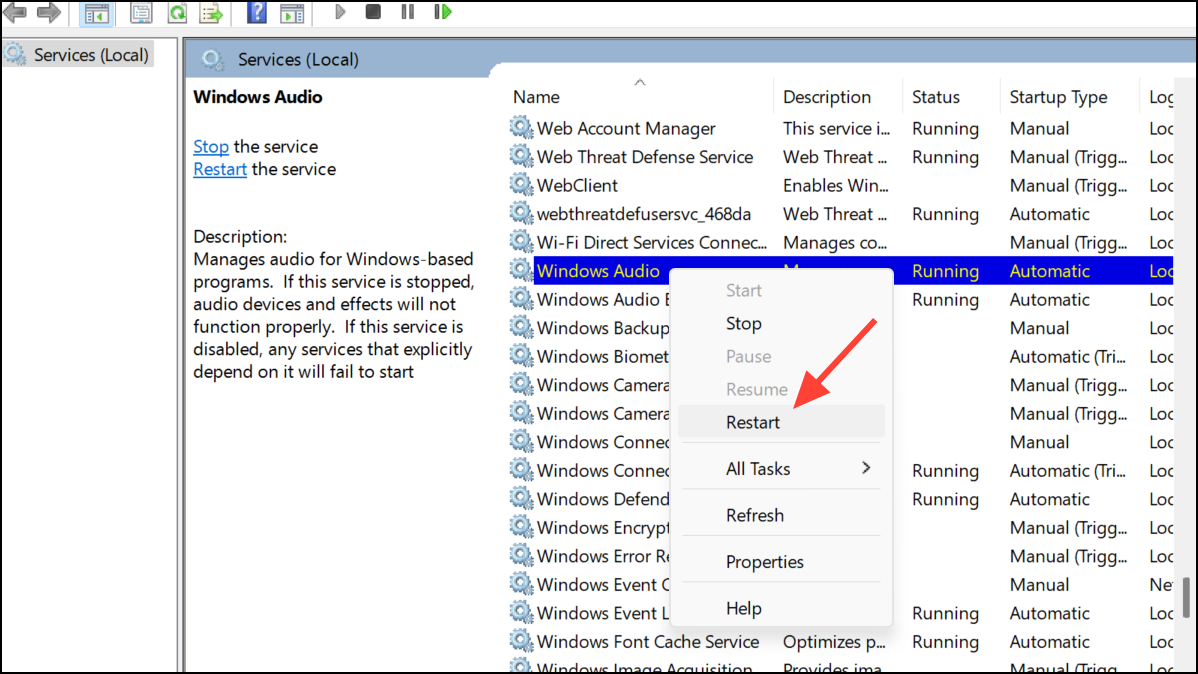This screenshot has height=674, width=1198.
Task: Select the Windows Error Re... service row
Action: click(603, 556)
